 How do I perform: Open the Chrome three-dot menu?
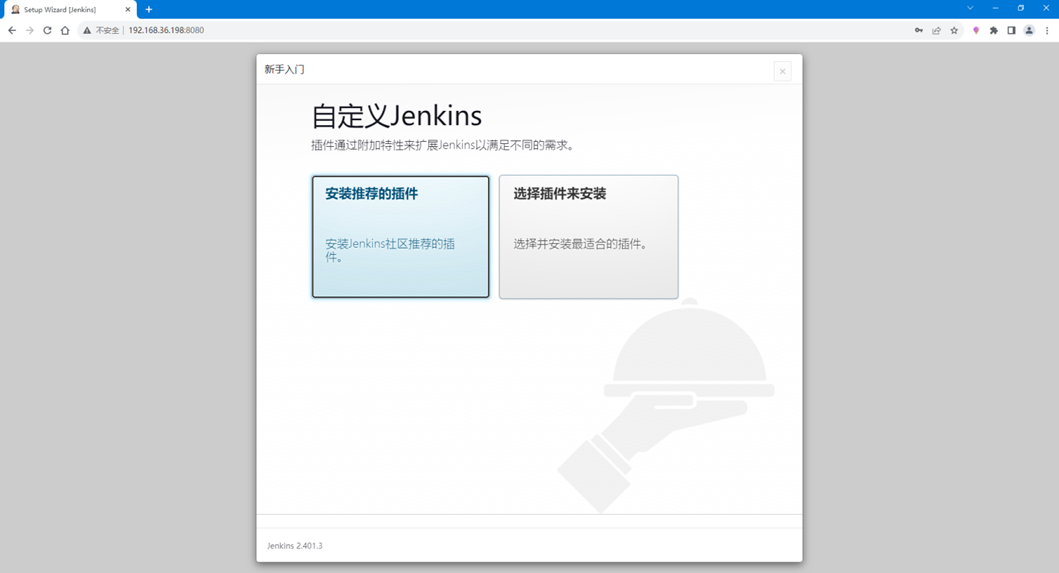coord(1047,30)
